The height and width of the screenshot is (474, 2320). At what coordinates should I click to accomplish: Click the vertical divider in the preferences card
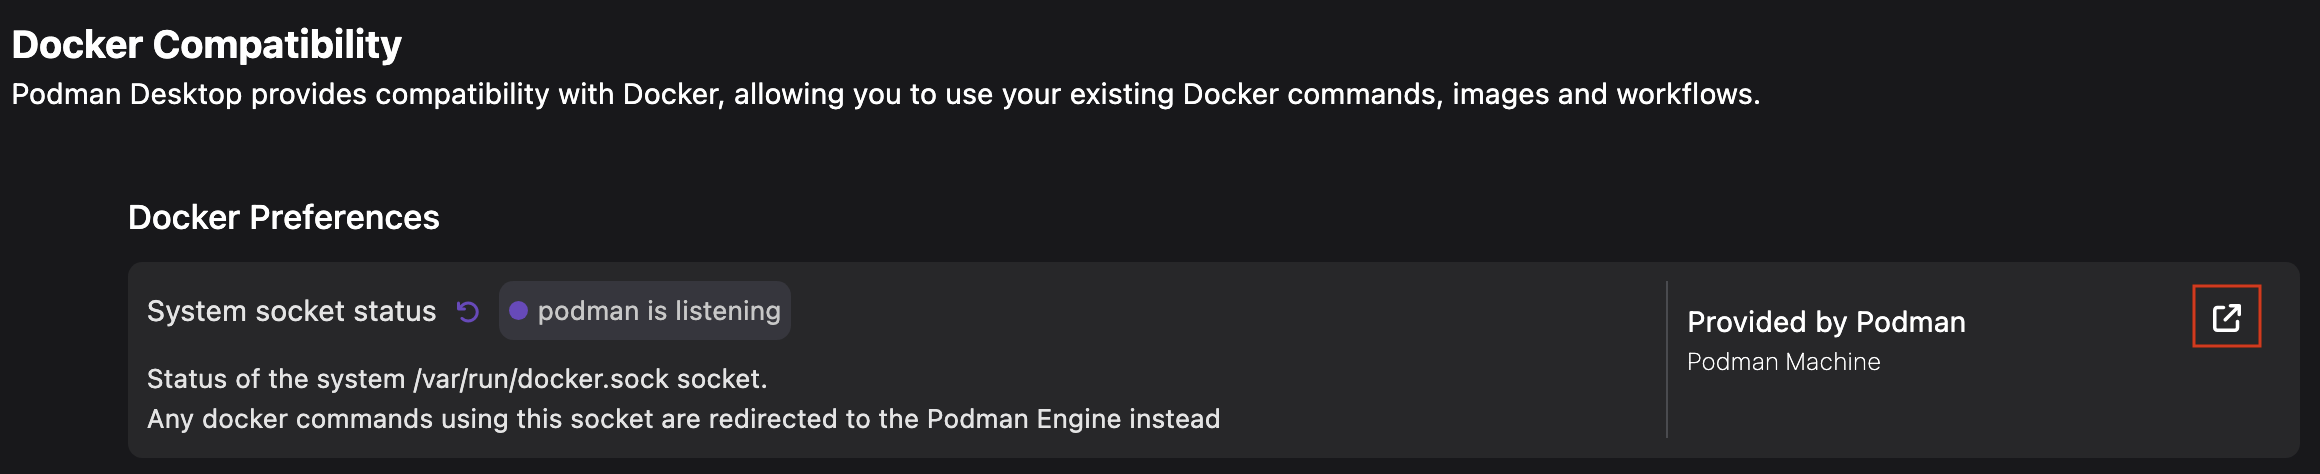[1667, 359]
